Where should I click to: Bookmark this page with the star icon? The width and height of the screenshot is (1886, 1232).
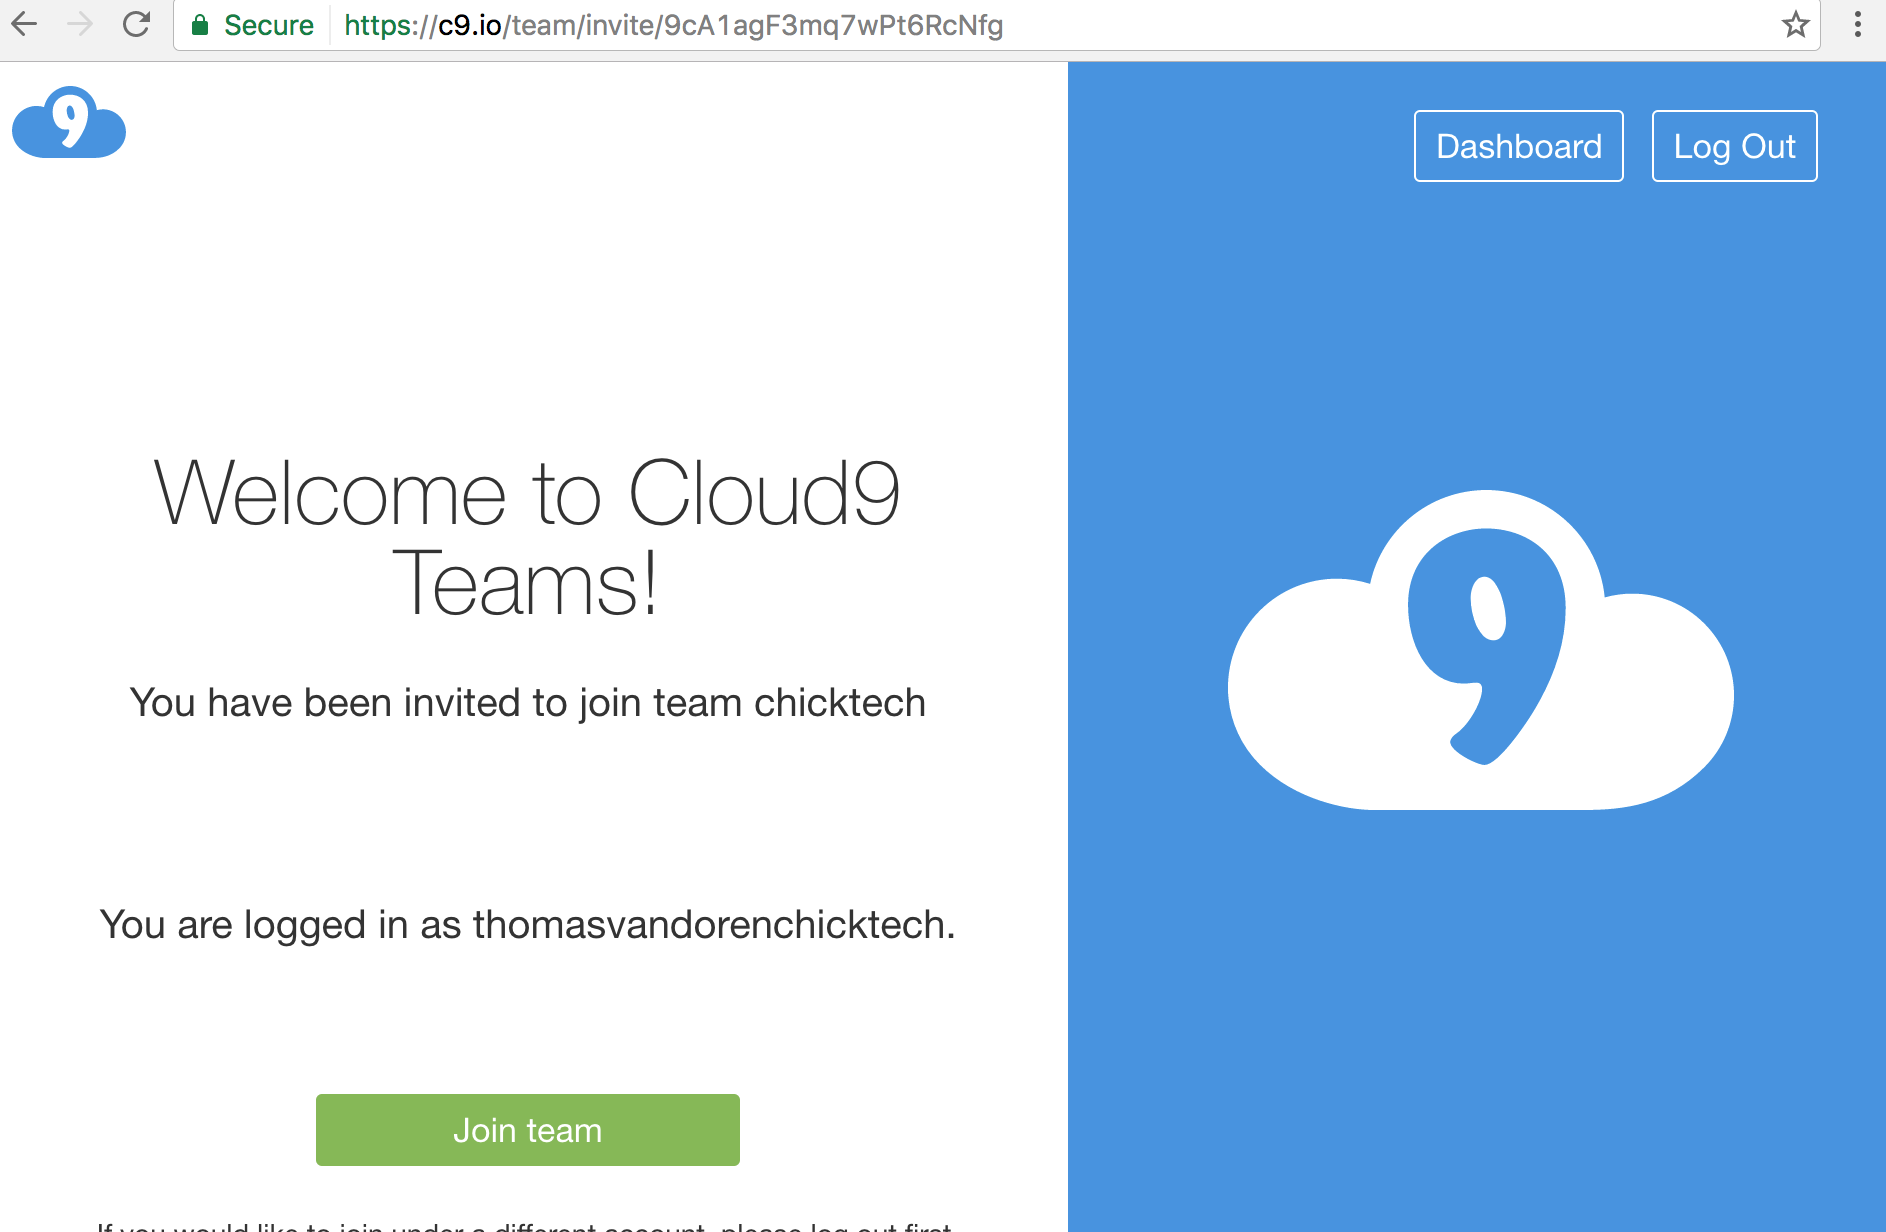pos(1795,25)
